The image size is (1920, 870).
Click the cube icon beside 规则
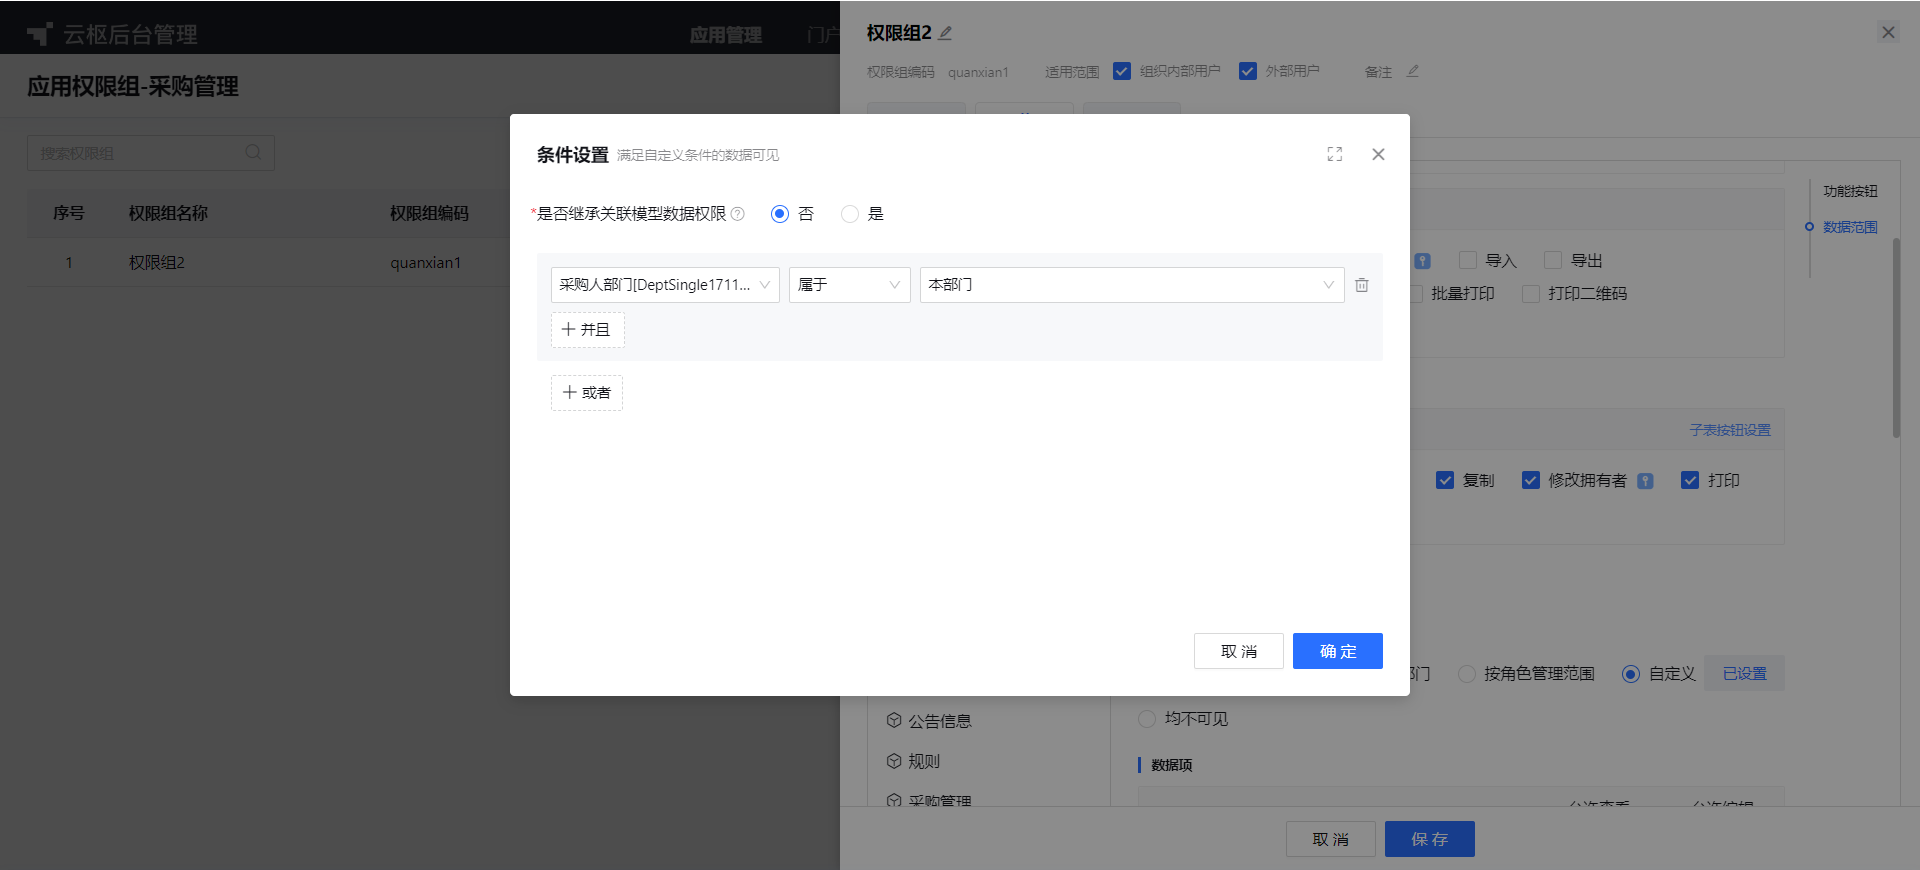tap(894, 761)
